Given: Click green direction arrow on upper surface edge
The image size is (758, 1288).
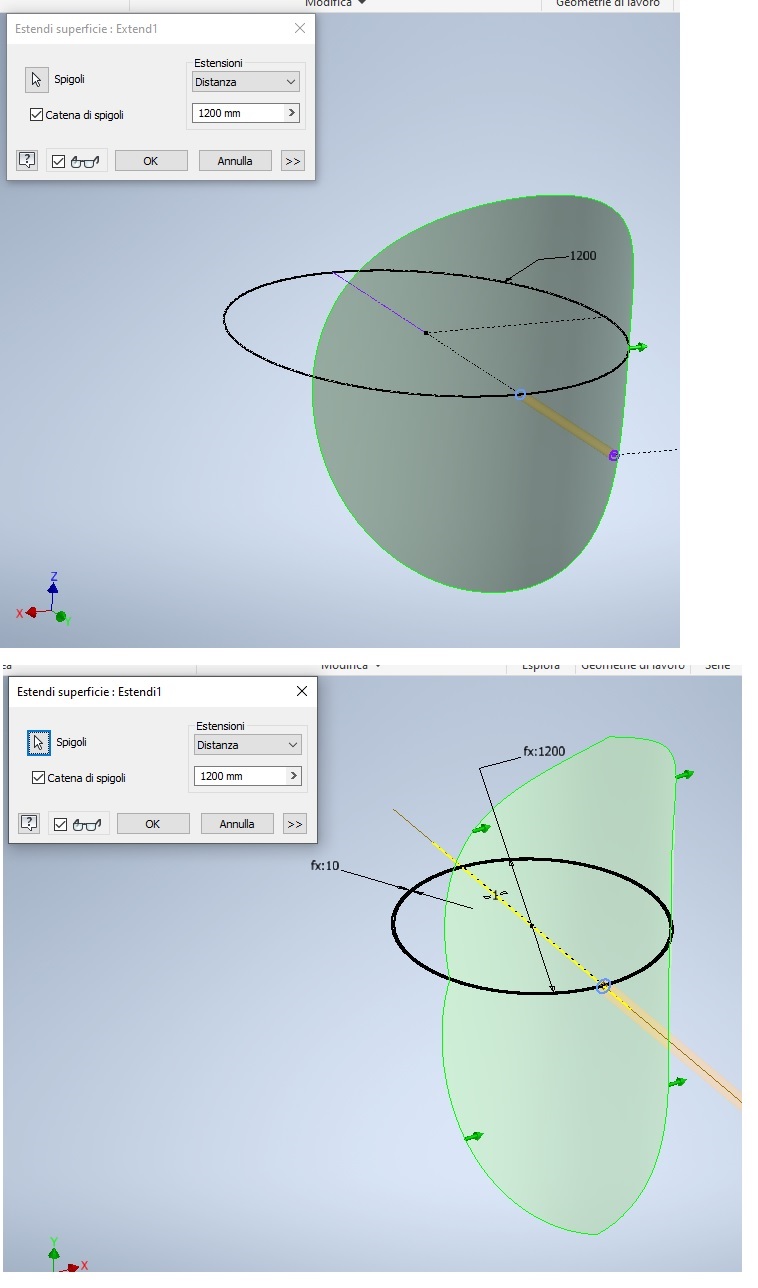Looking at the screenshot, I should pyautogui.click(x=638, y=347).
